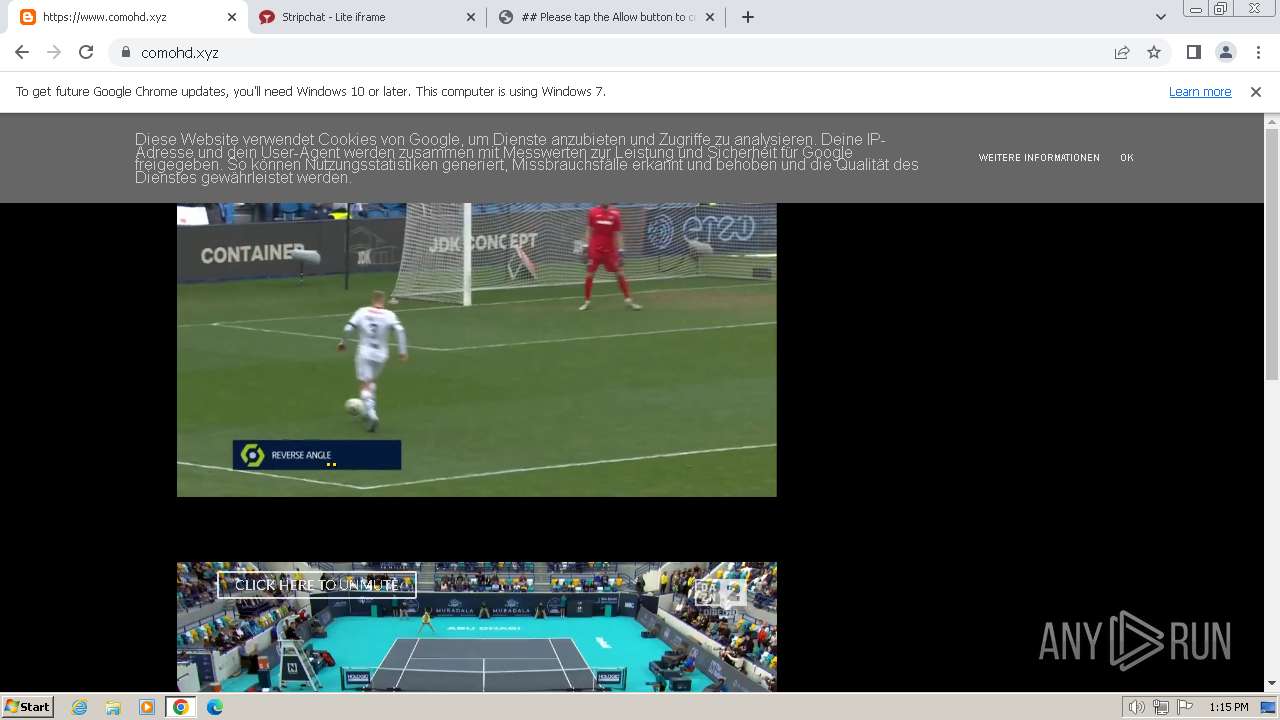Click the page scrollbar down arrow

pyautogui.click(x=1272, y=684)
